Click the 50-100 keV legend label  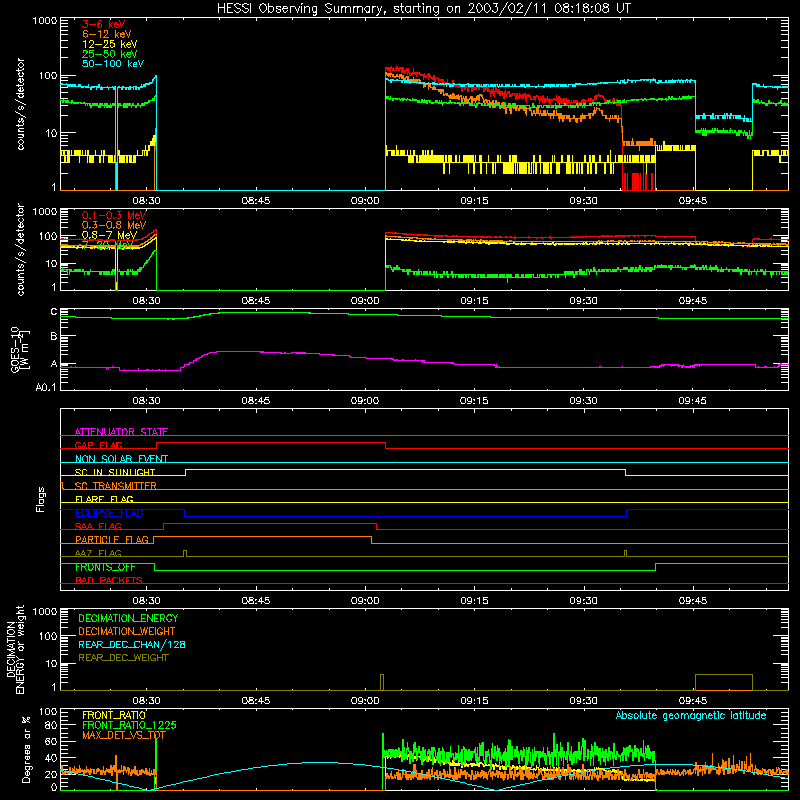pos(113,64)
